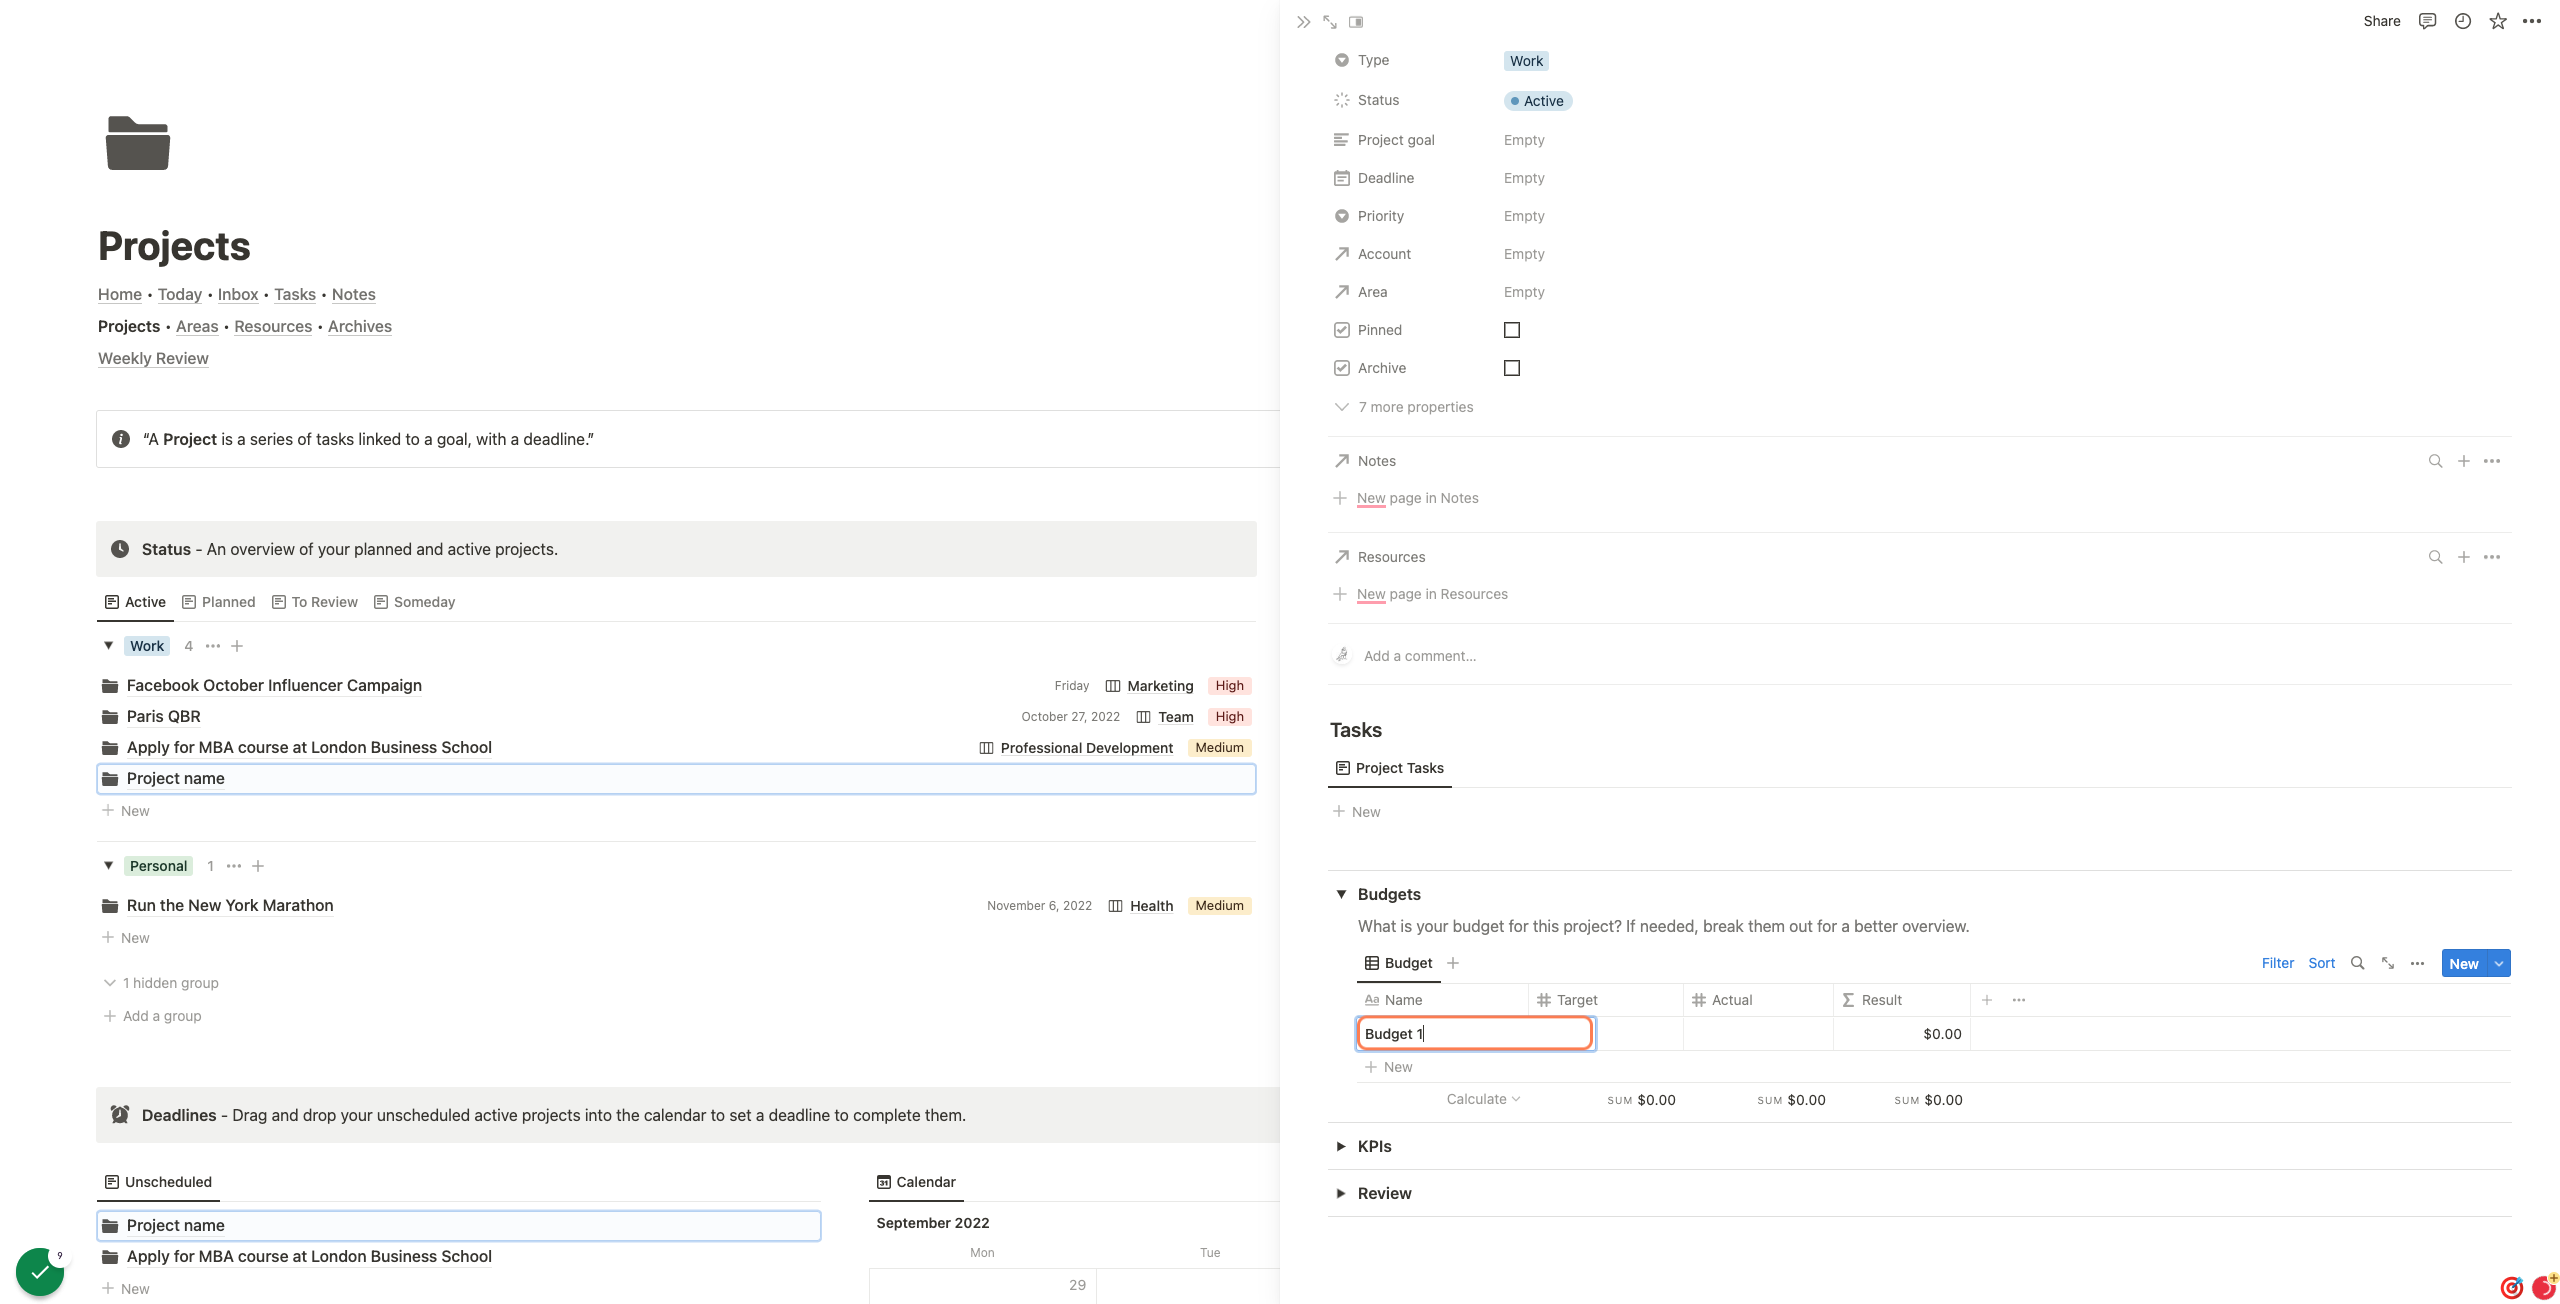Search the Budget table with magnifier icon
The image size is (2560, 1304).
click(2357, 963)
